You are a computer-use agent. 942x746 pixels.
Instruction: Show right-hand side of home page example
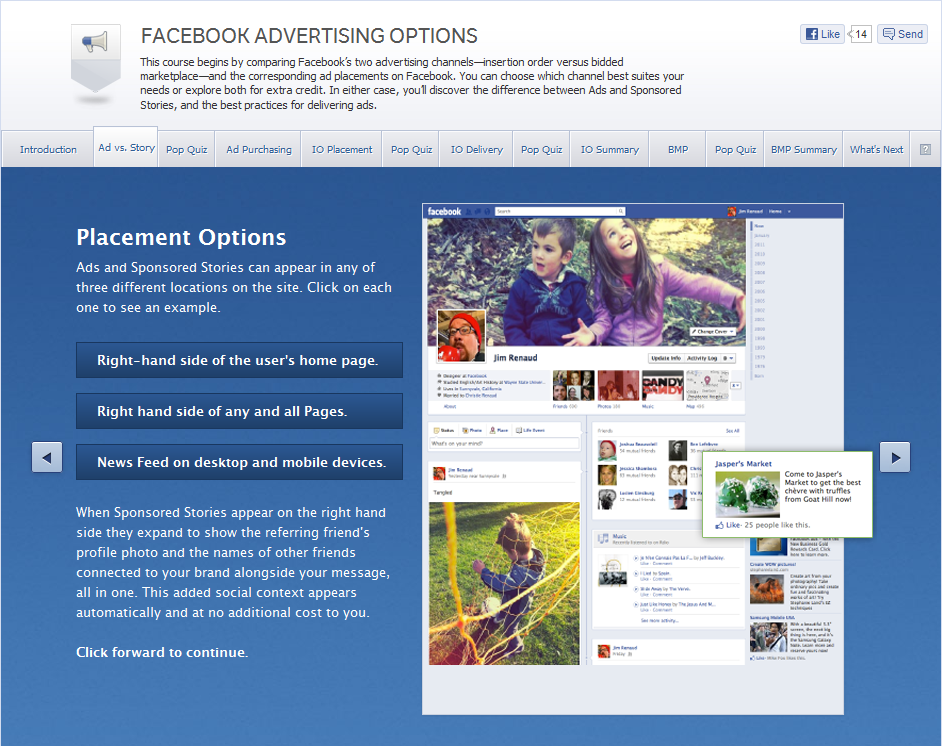239,360
